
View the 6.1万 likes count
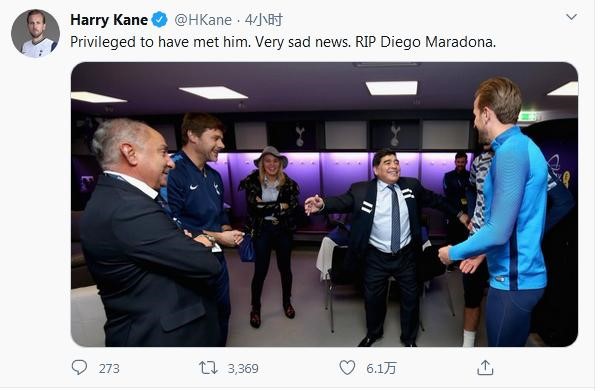tap(381, 368)
